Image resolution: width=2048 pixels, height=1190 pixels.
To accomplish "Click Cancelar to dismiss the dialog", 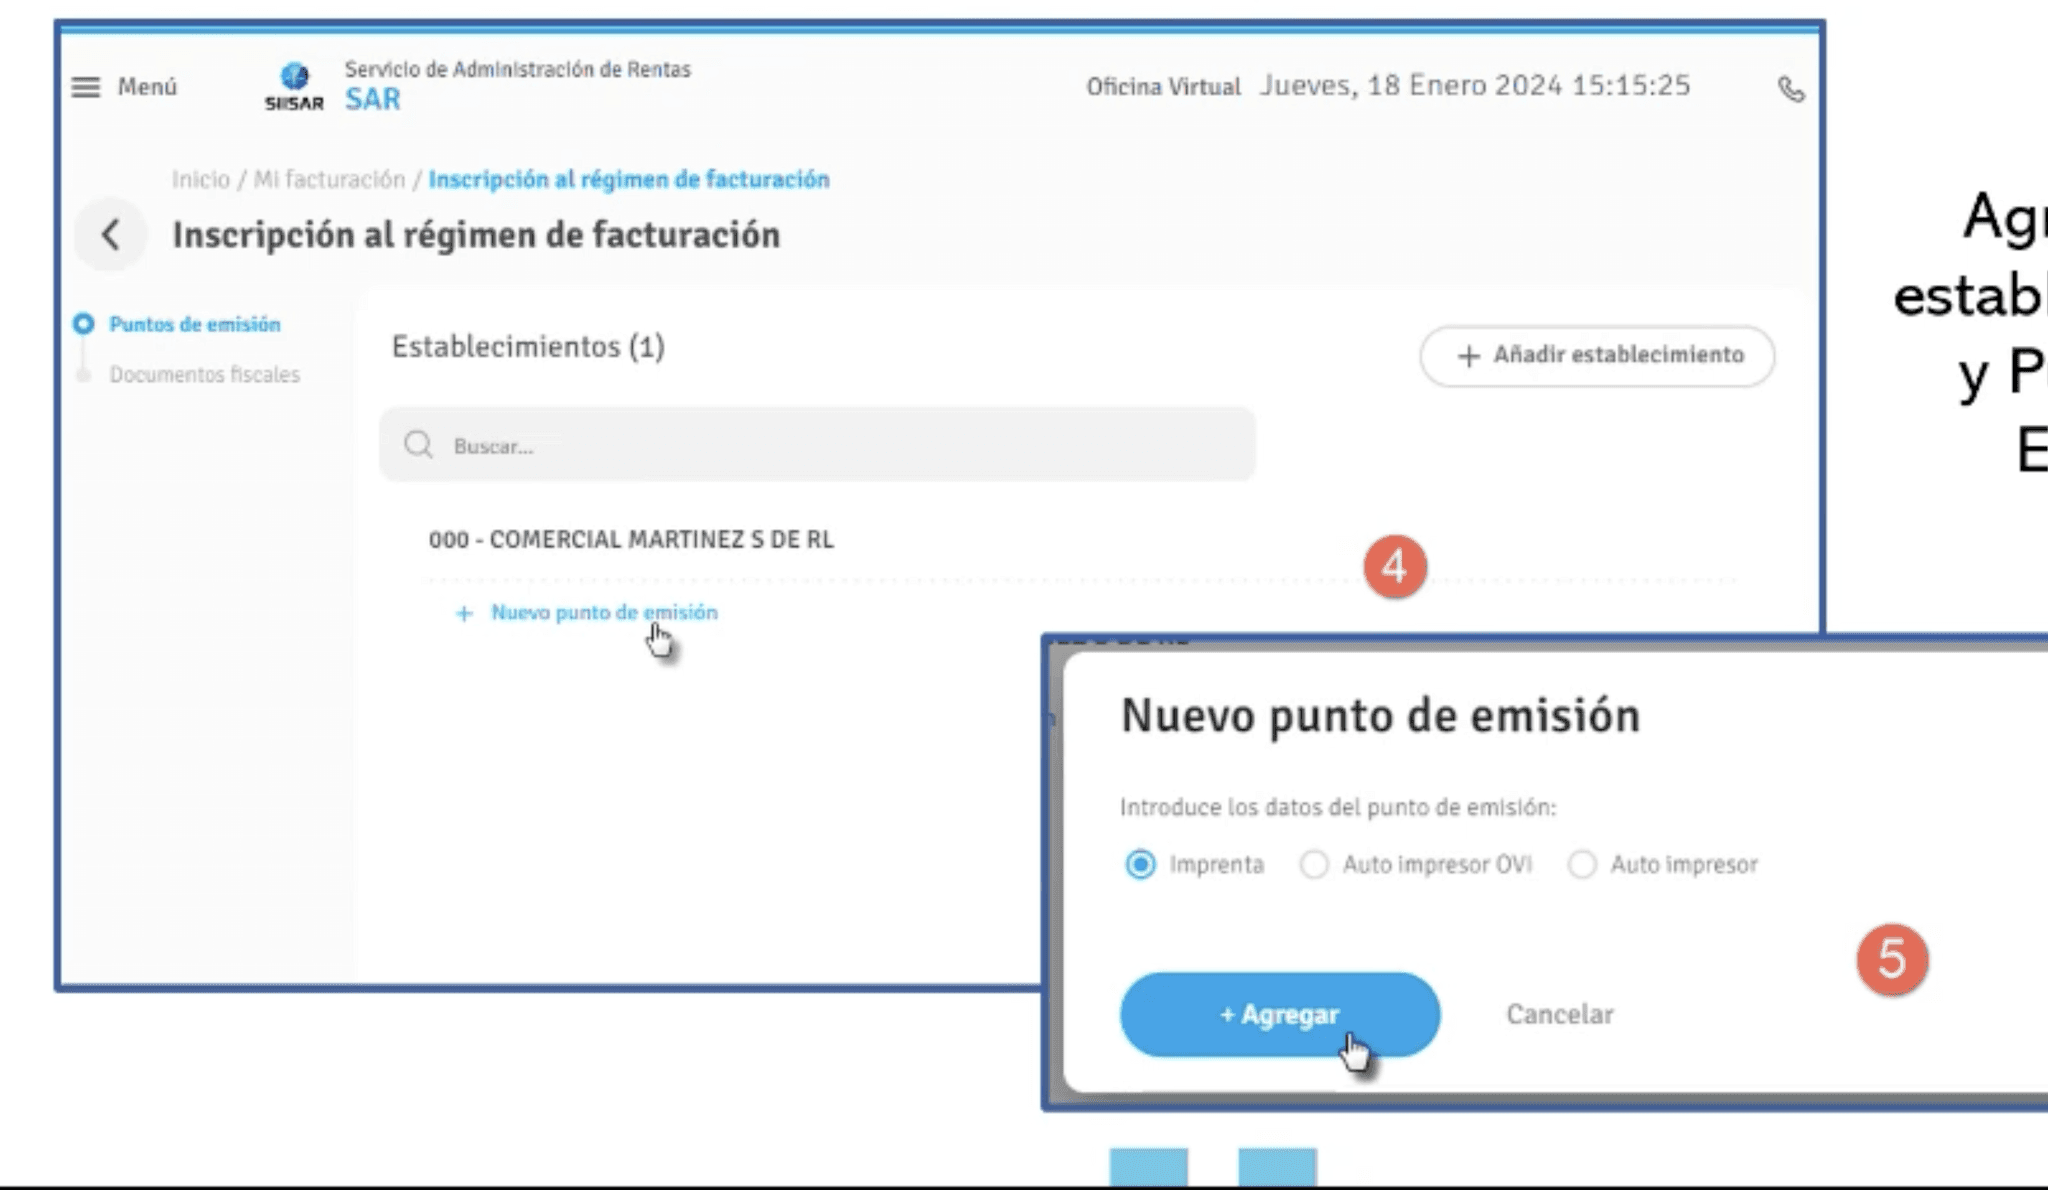I will (1558, 1014).
